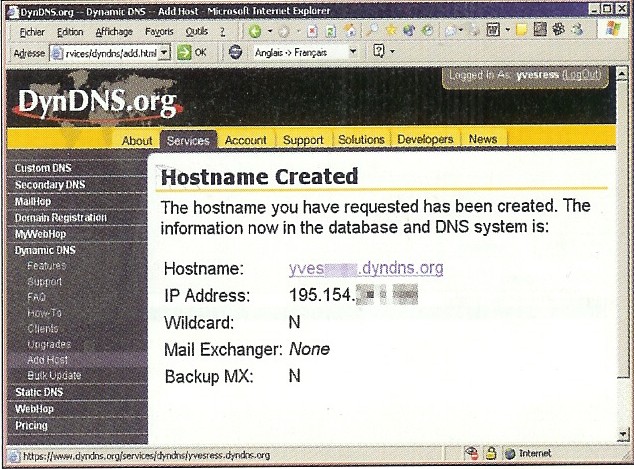Open Pricing in the sidebar
This screenshot has width=634, height=469.
[x=31, y=426]
